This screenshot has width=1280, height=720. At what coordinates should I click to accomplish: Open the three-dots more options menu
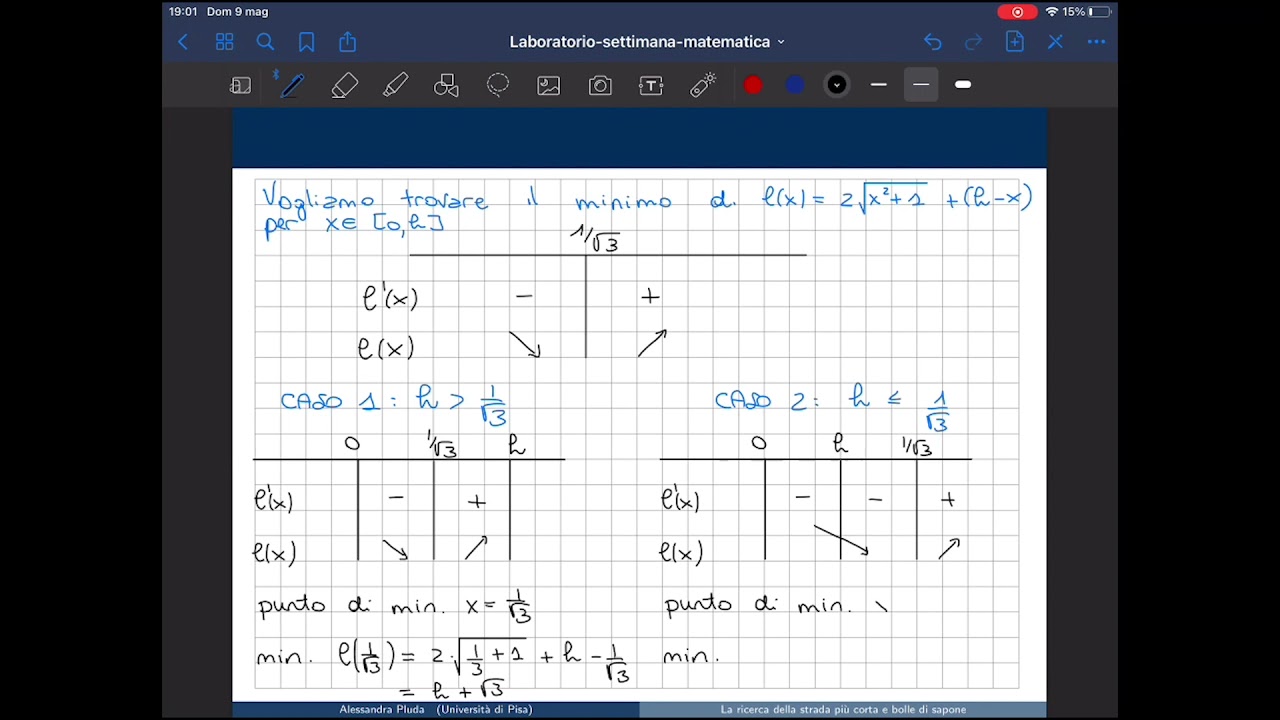(x=1096, y=42)
